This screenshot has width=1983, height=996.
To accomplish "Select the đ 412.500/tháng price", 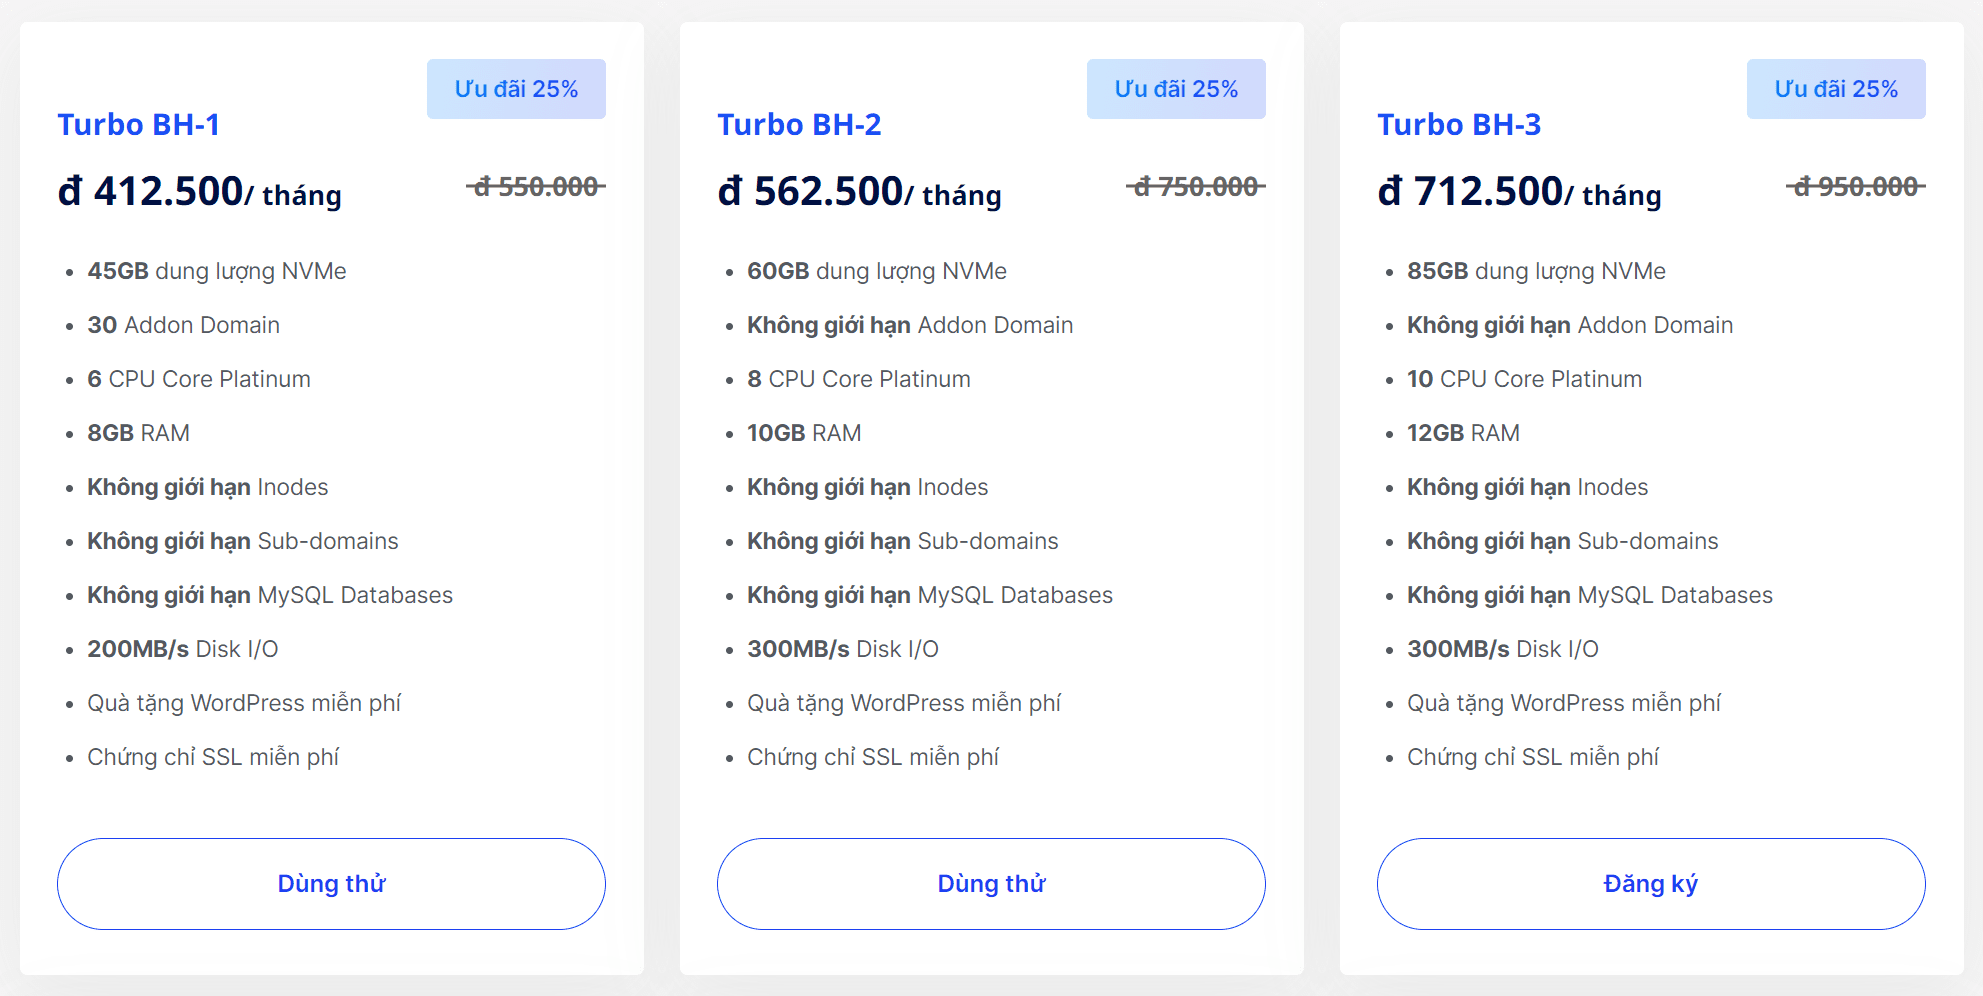I will click(x=200, y=191).
